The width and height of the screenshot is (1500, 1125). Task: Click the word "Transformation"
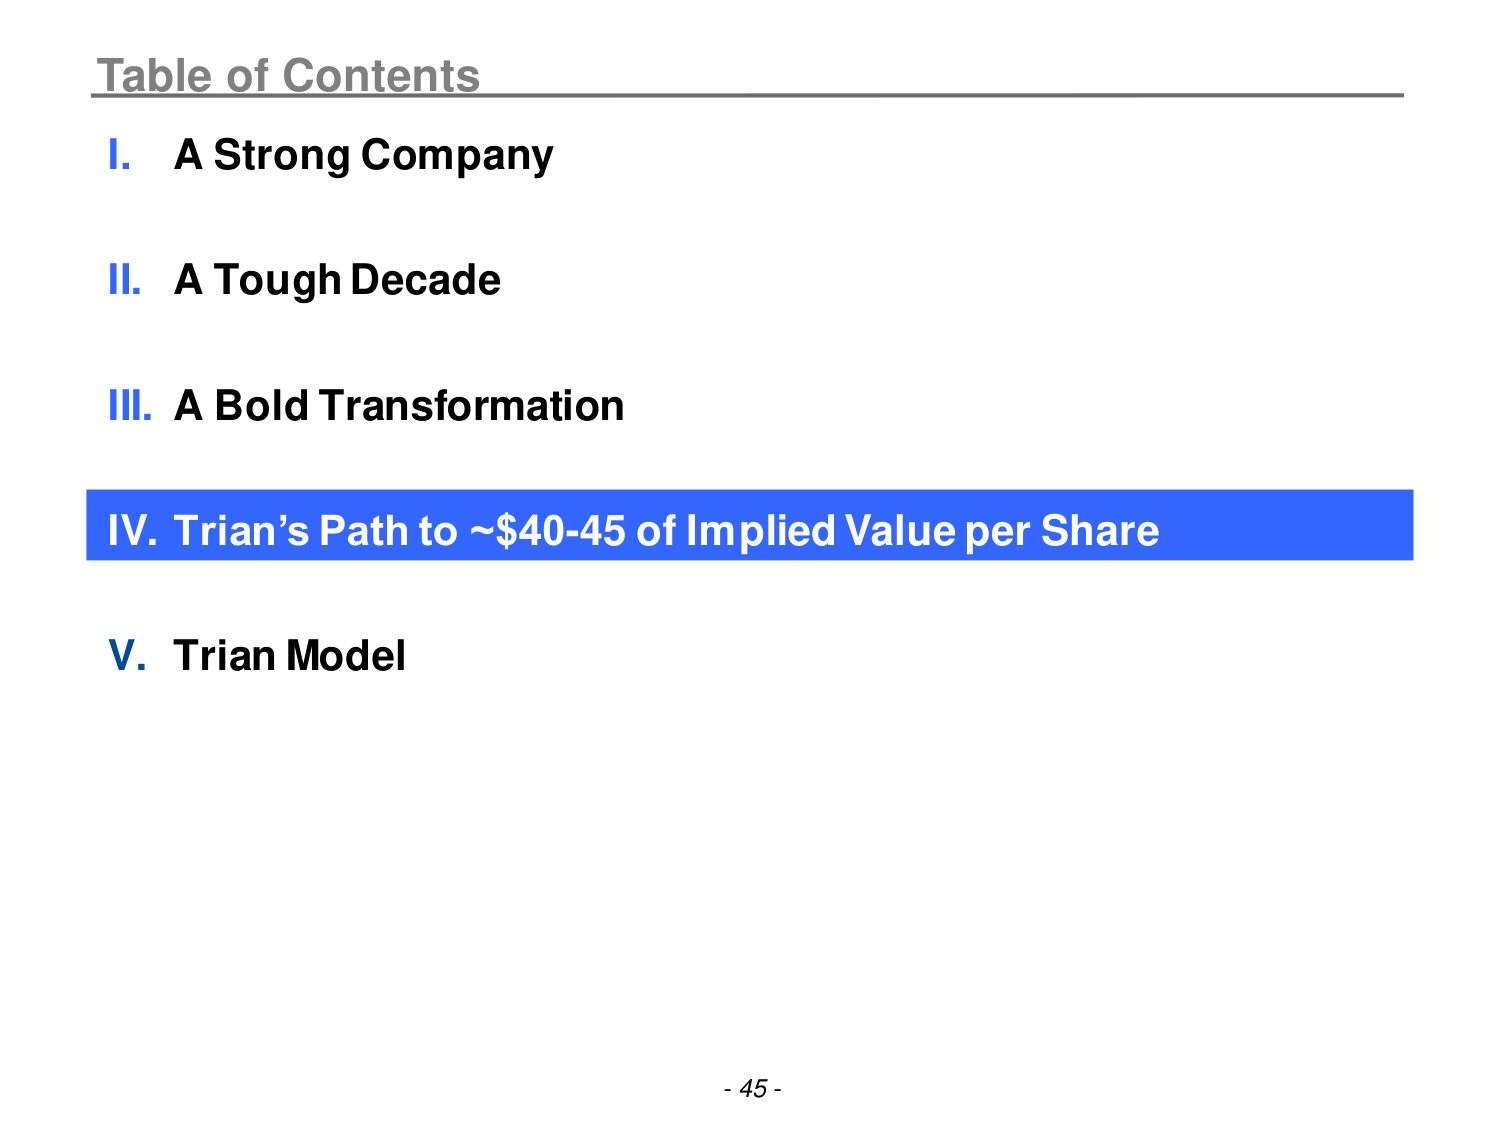click(471, 406)
